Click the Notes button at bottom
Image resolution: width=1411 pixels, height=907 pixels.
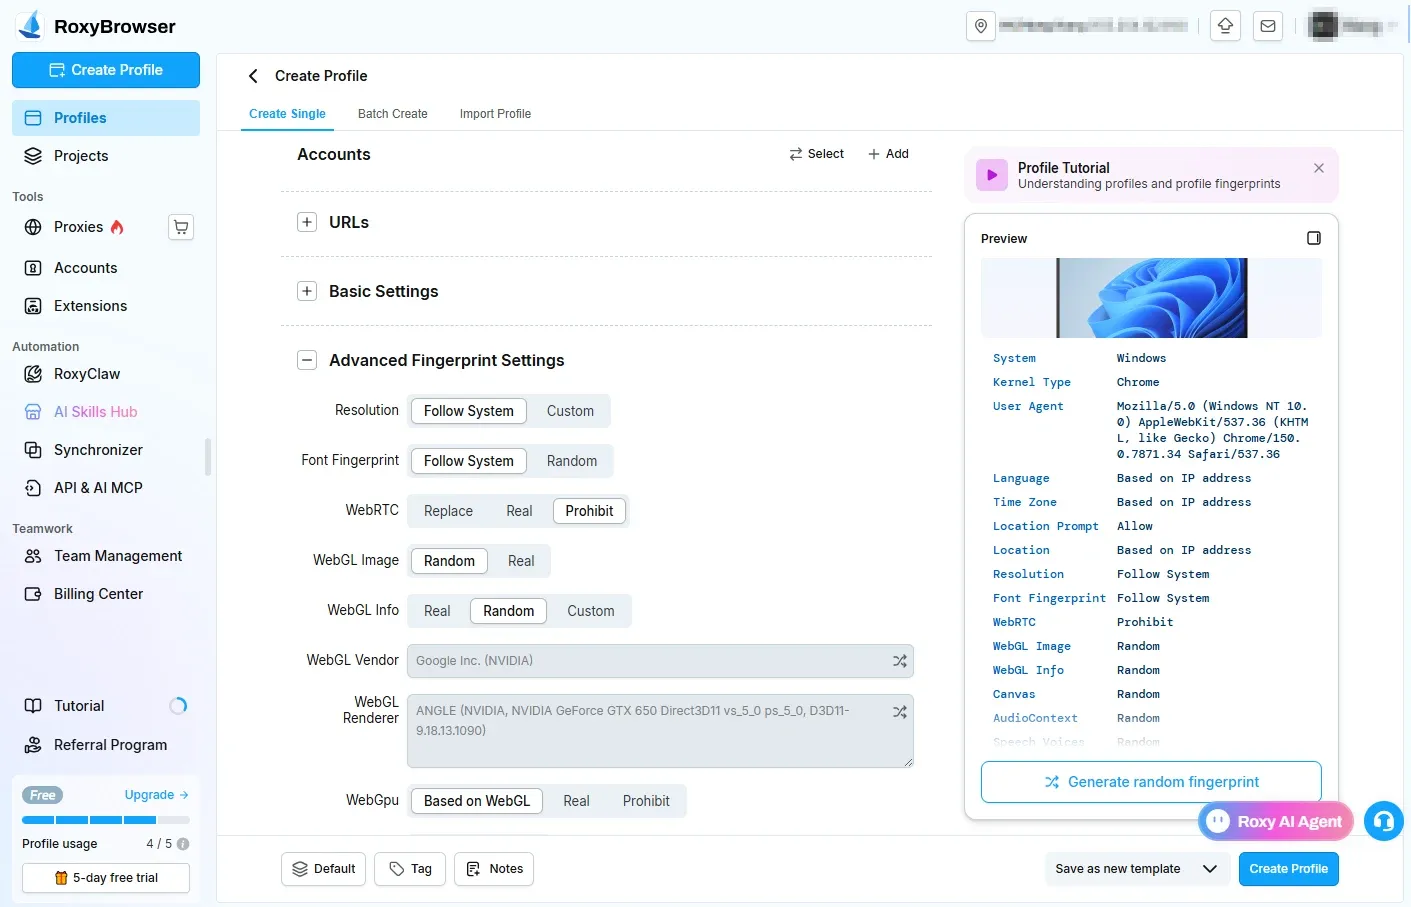[x=494, y=869]
